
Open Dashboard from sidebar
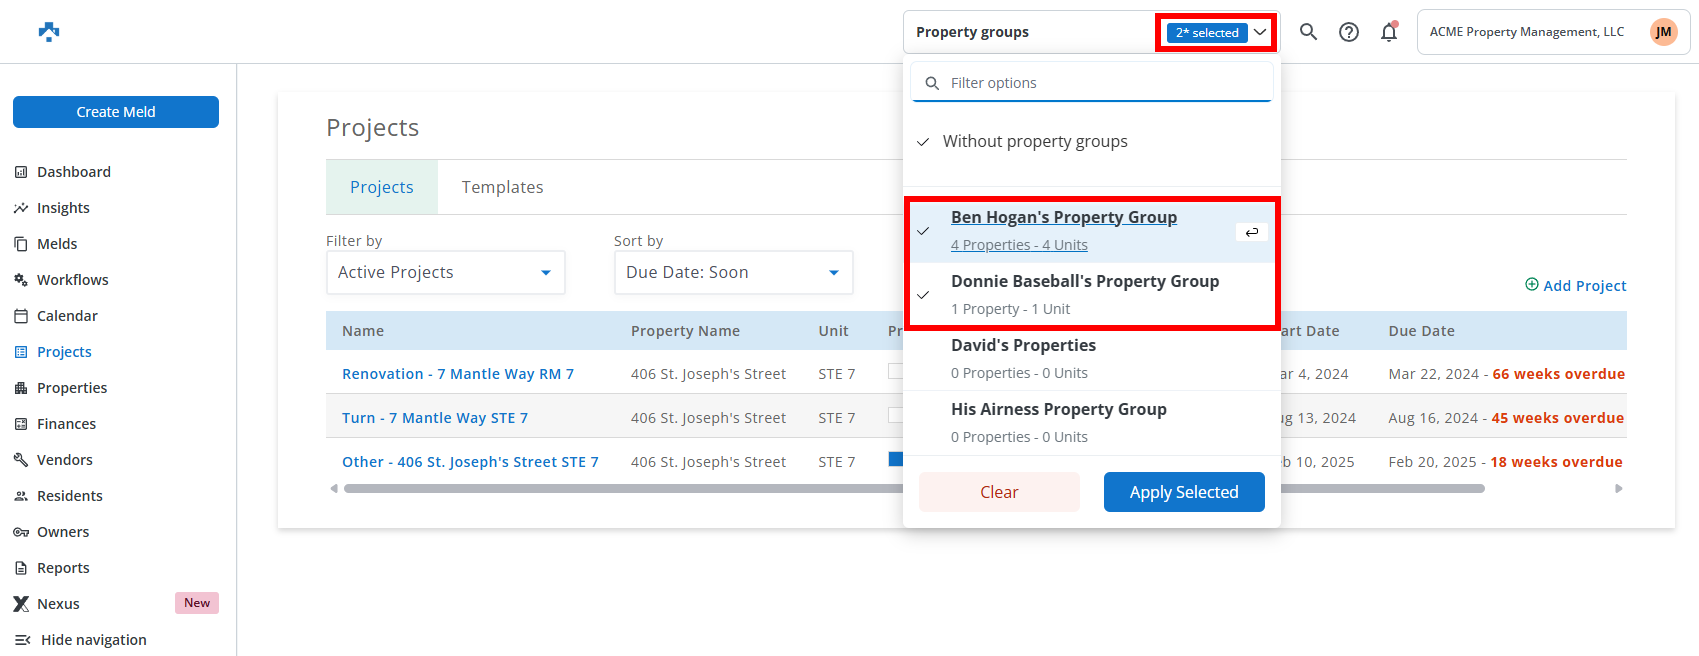74,172
